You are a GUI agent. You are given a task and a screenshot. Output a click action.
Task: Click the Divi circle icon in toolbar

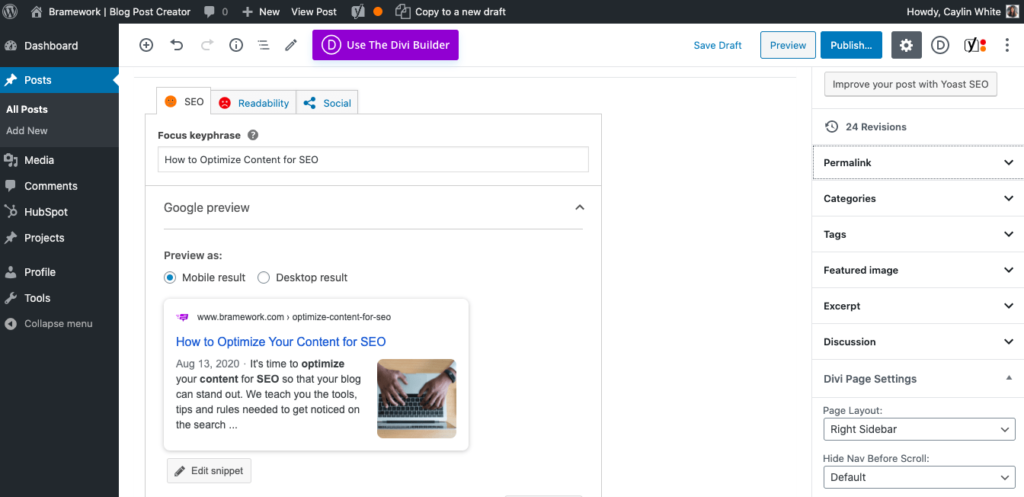(940, 45)
